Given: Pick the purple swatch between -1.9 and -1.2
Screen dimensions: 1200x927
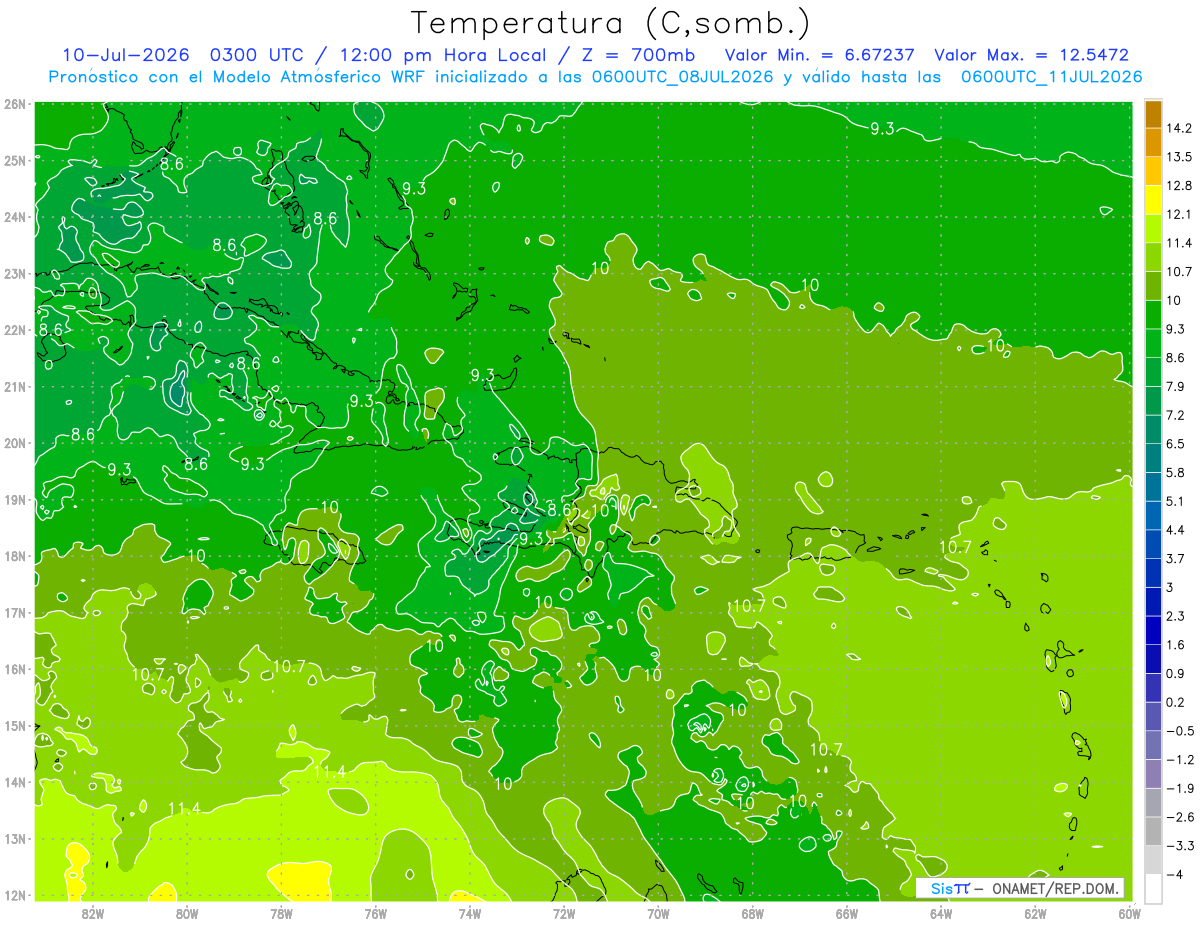Looking at the screenshot, I should coord(1153,774).
